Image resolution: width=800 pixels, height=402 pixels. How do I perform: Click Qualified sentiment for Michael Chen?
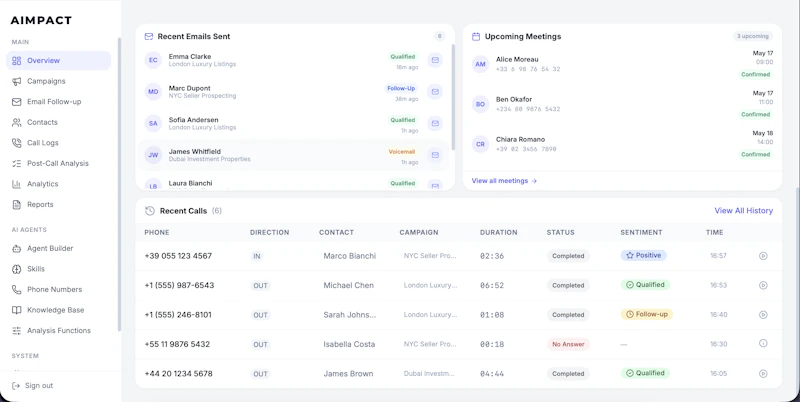coord(645,285)
